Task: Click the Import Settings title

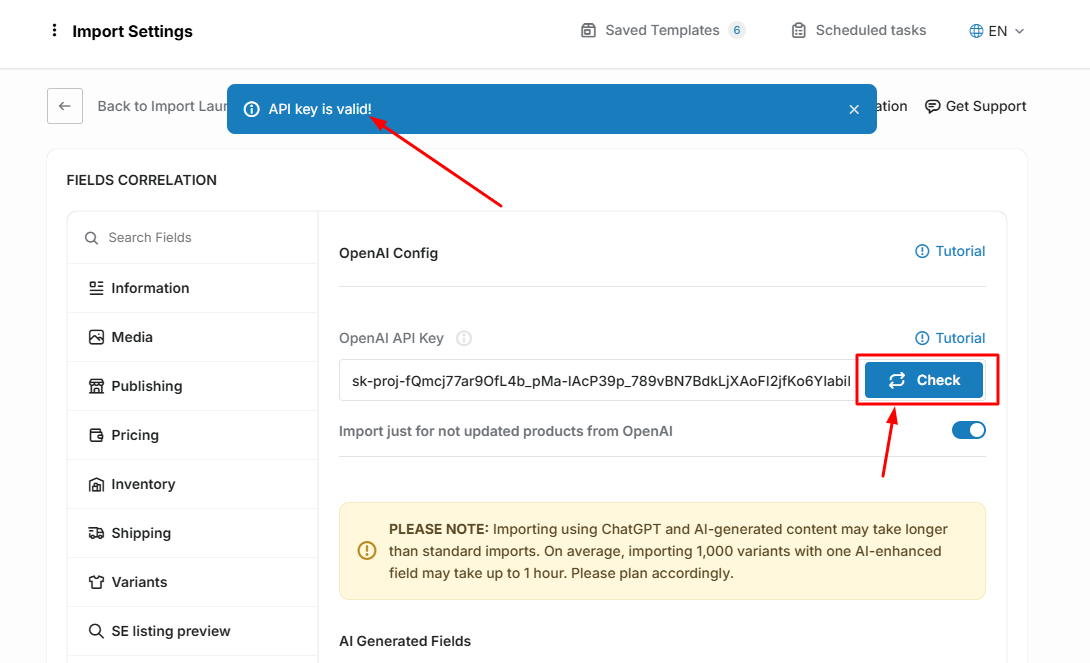Action: coord(132,31)
